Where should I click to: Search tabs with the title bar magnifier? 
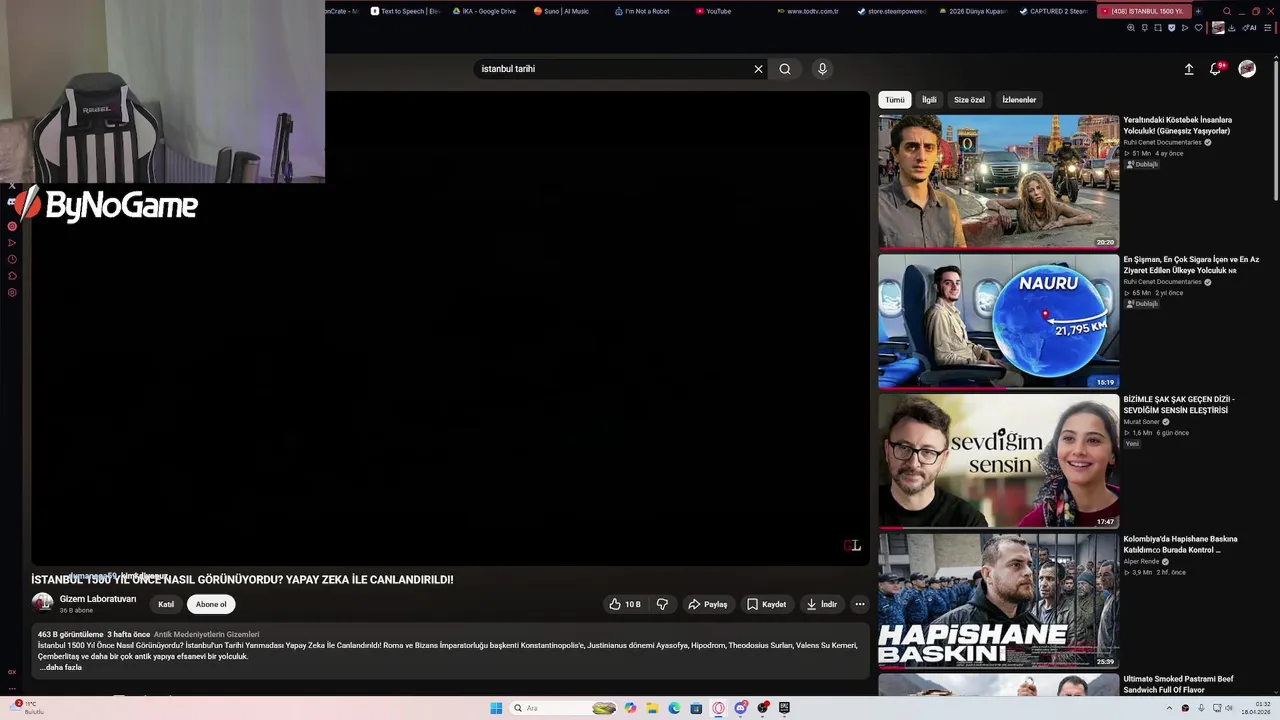coord(1227,11)
